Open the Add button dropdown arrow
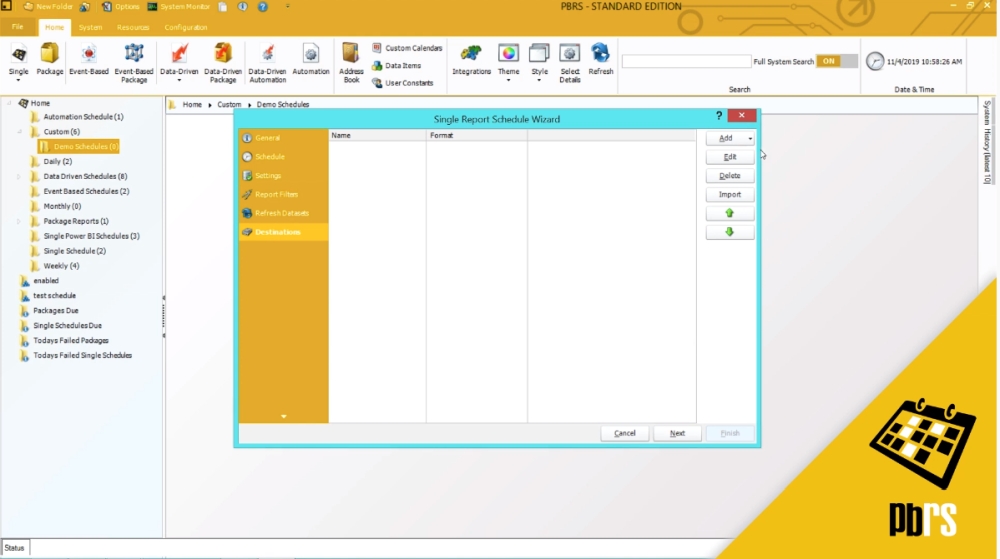The image size is (1000, 559). 750,138
